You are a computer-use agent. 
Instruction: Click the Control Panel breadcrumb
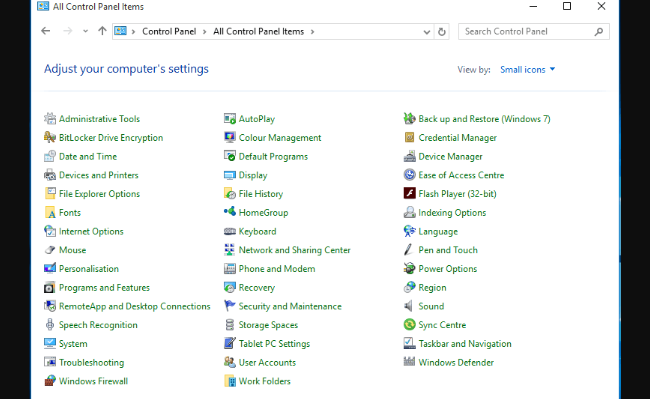169,31
